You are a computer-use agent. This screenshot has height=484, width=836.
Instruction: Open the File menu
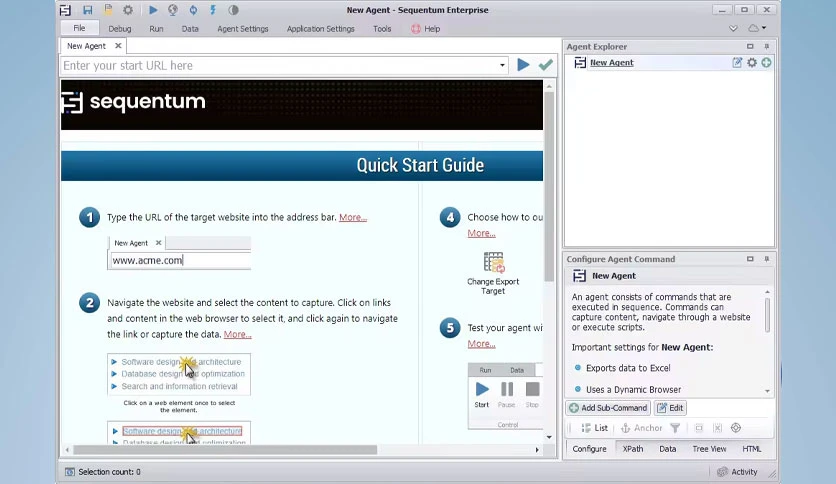pyautogui.click(x=79, y=28)
